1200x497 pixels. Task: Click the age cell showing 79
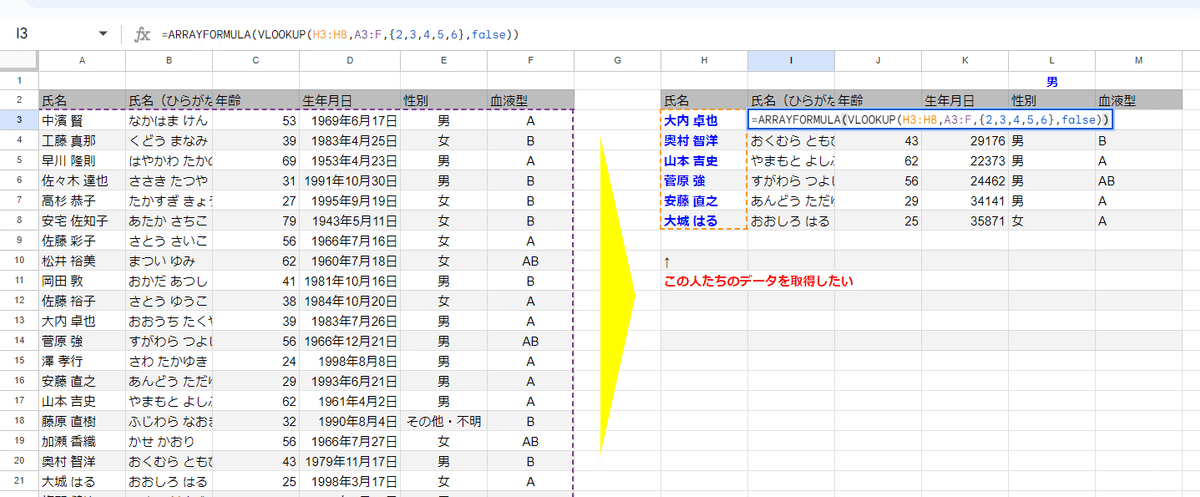point(256,220)
